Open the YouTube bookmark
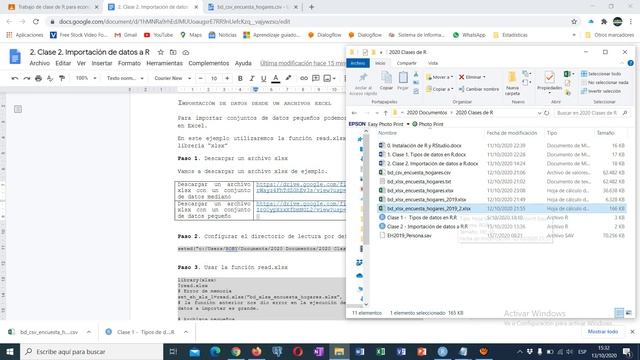 point(158,35)
